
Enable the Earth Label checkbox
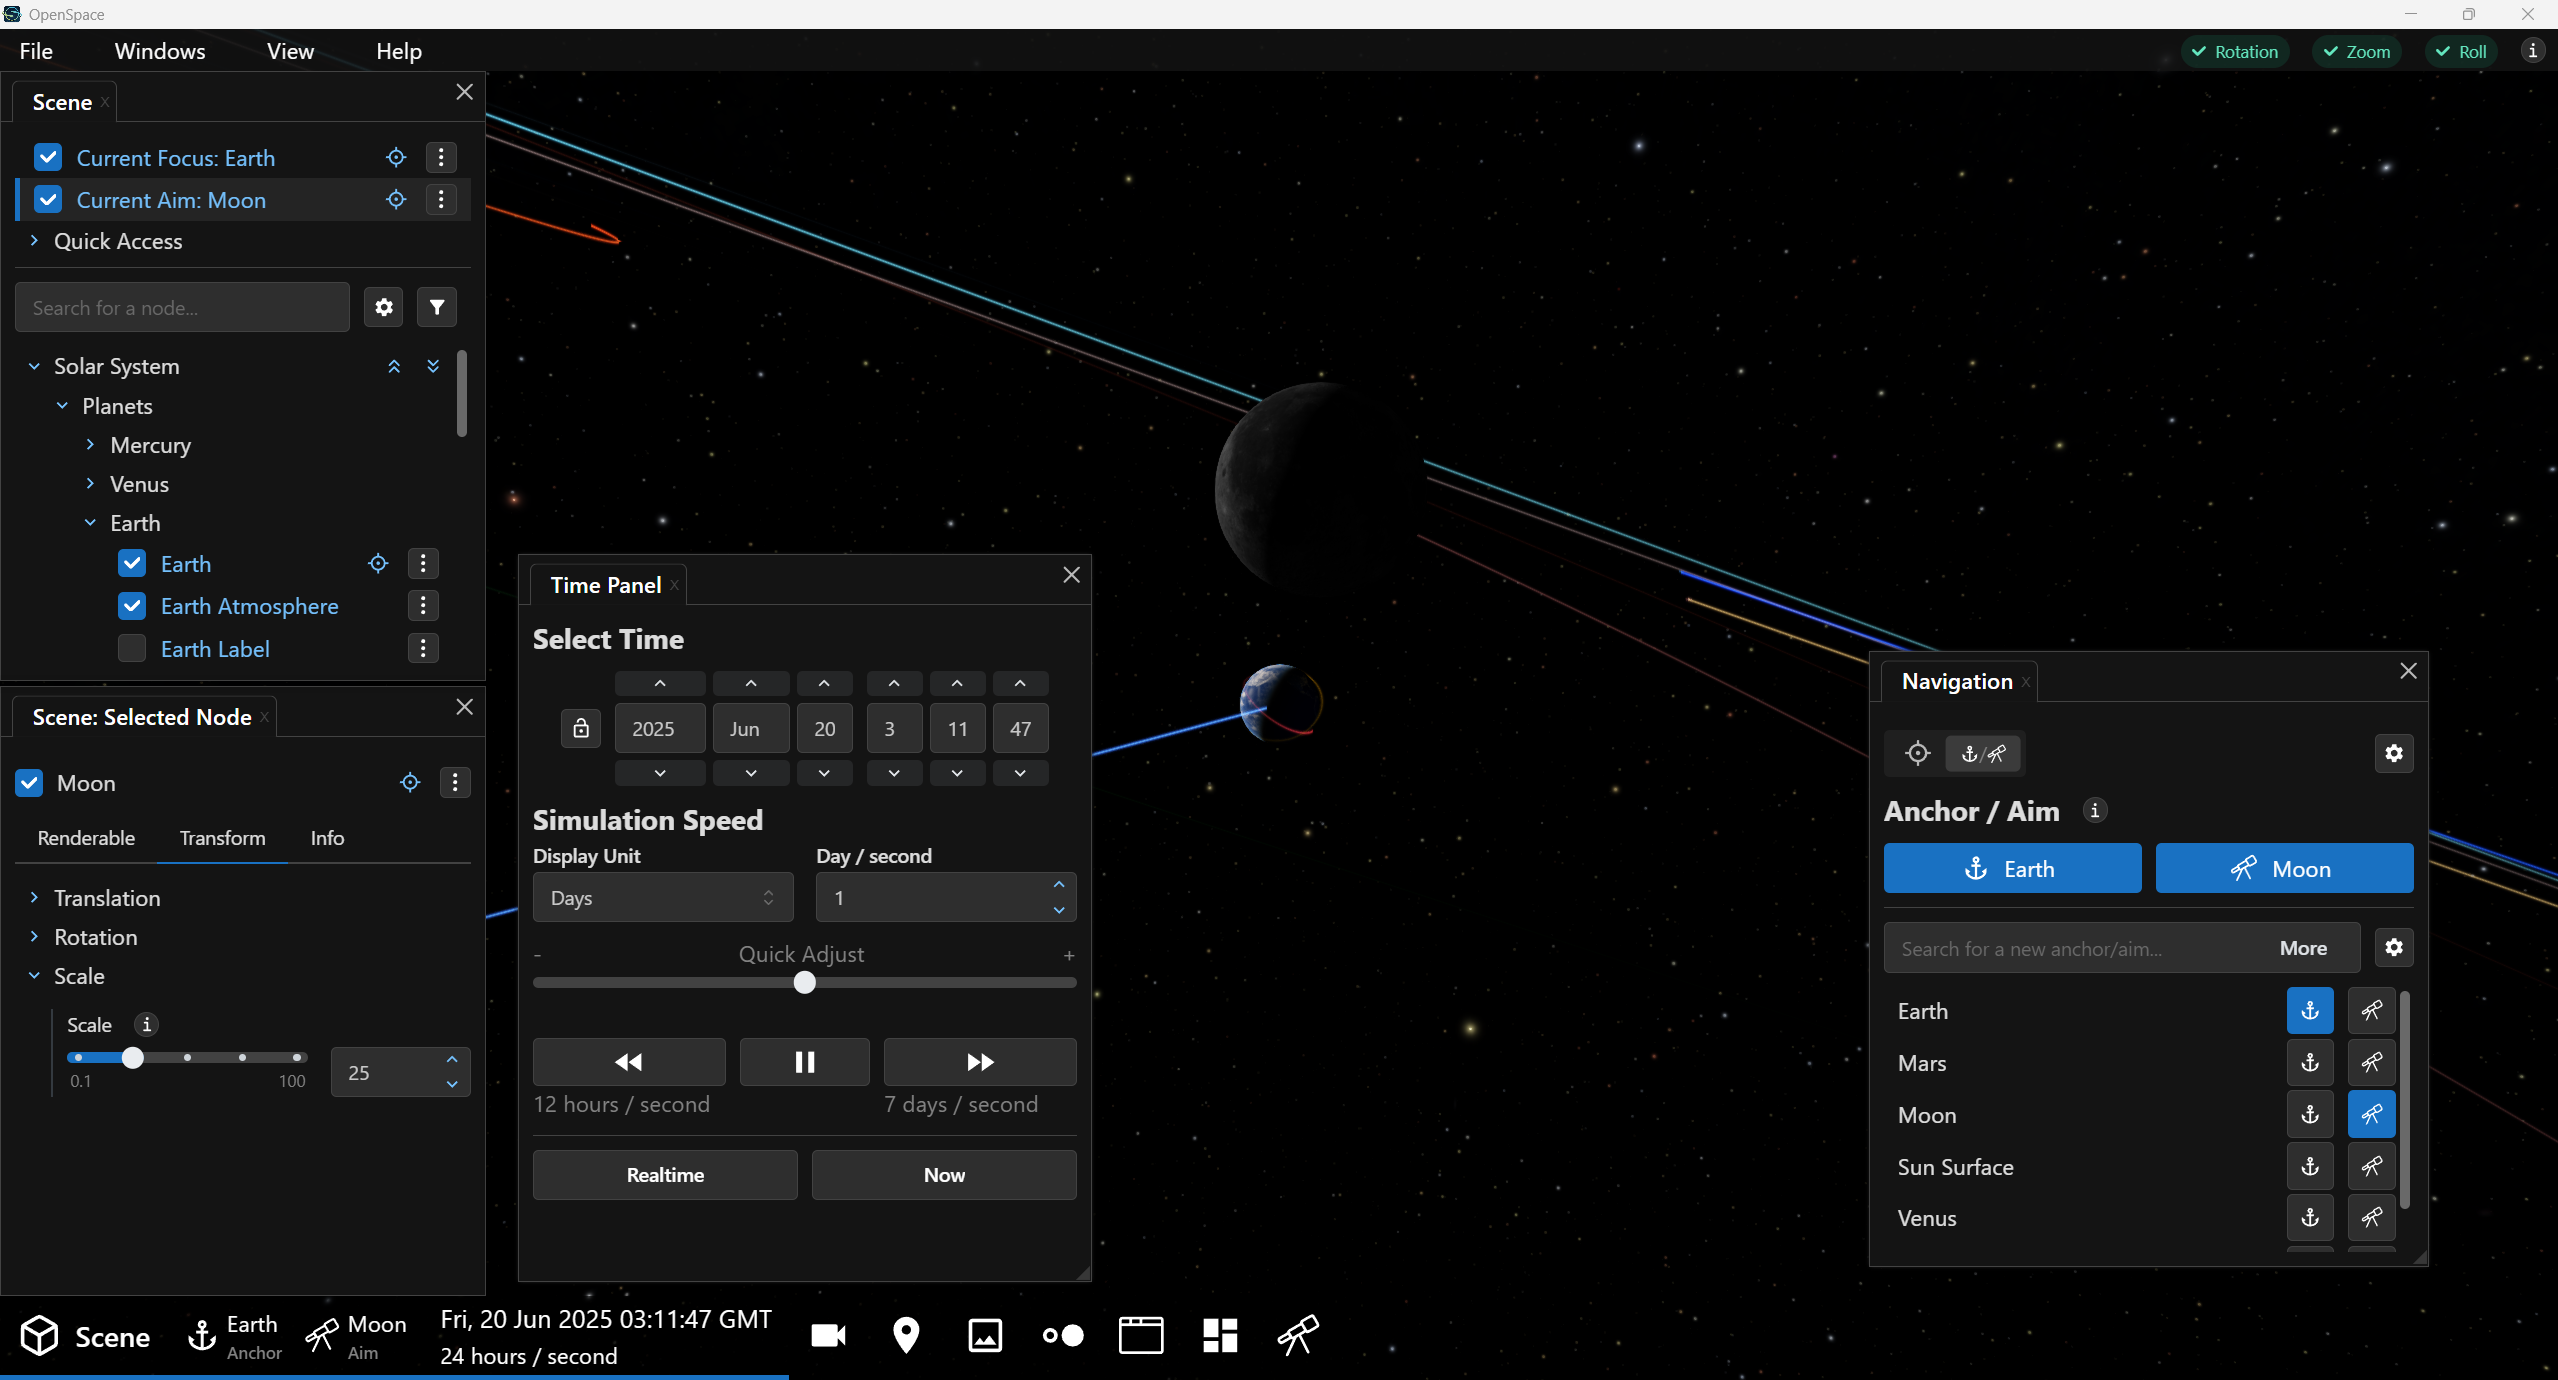click(x=132, y=649)
